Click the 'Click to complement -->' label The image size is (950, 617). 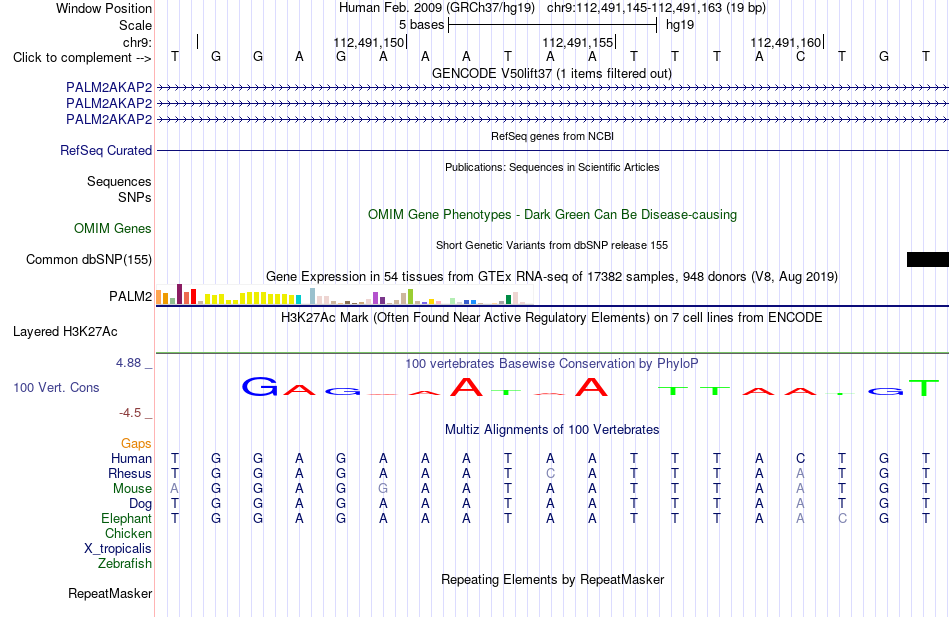click(x=82, y=58)
